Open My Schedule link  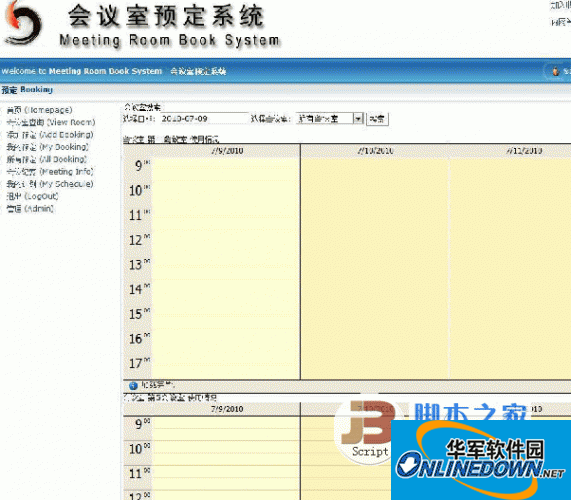pyautogui.click(x=50, y=184)
